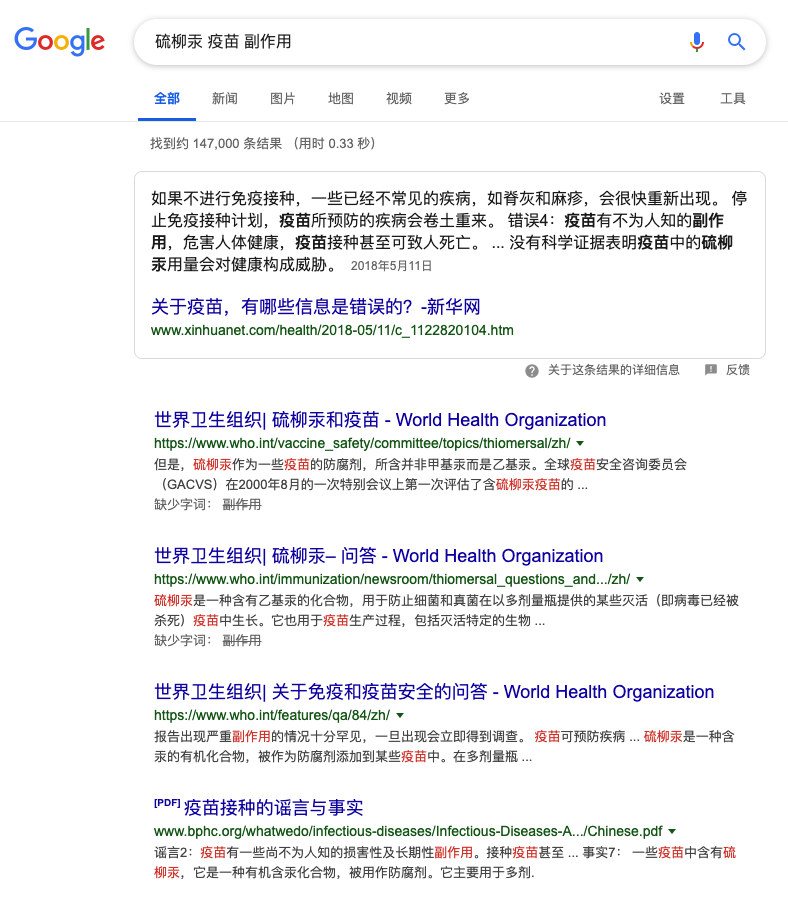Click the www.bphc.org PDF URL text
Screen dimensions: 788x904
click(408, 831)
